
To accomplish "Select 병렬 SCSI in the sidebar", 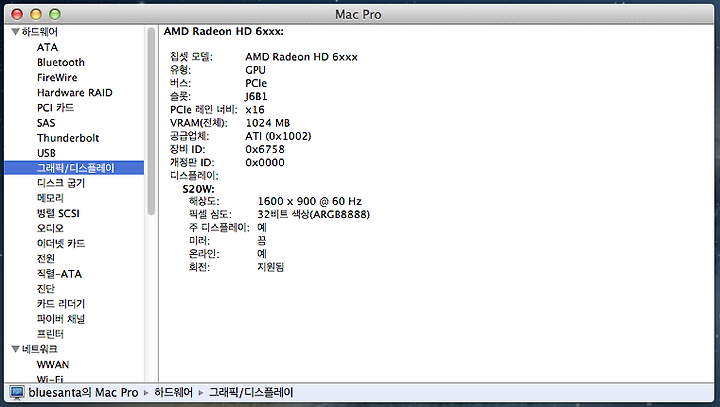I will point(58,213).
